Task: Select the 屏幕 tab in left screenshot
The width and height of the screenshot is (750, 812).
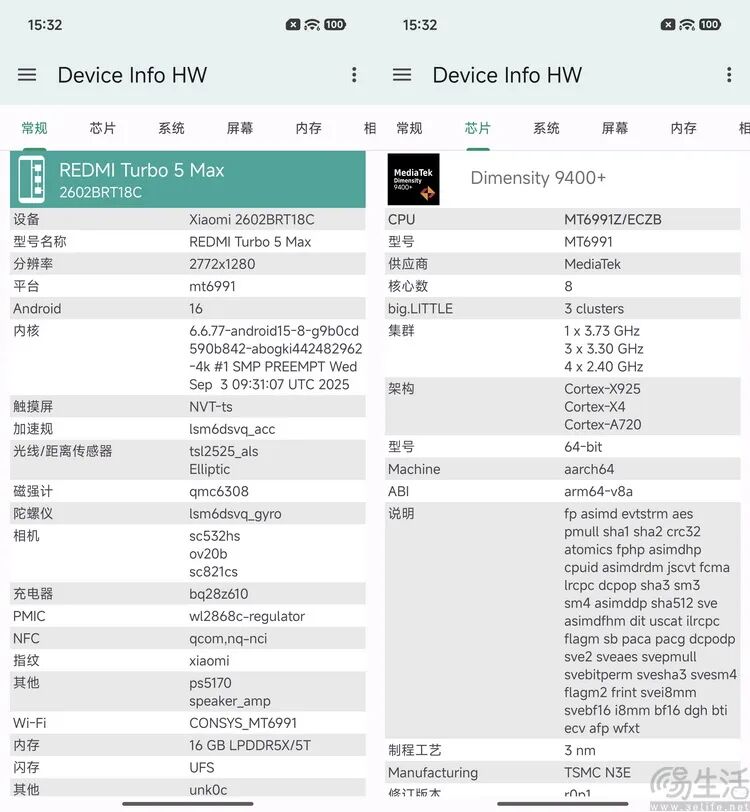Action: point(240,128)
